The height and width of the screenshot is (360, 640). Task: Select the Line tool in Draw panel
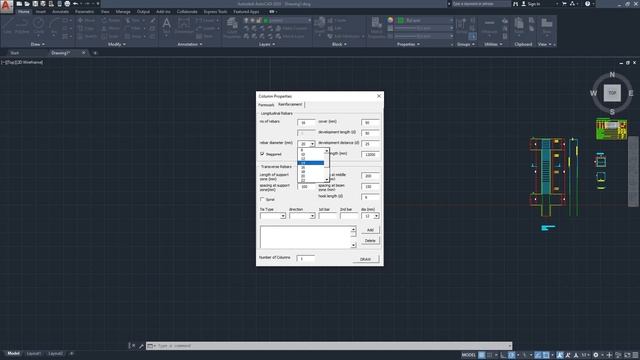(x=7, y=25)
